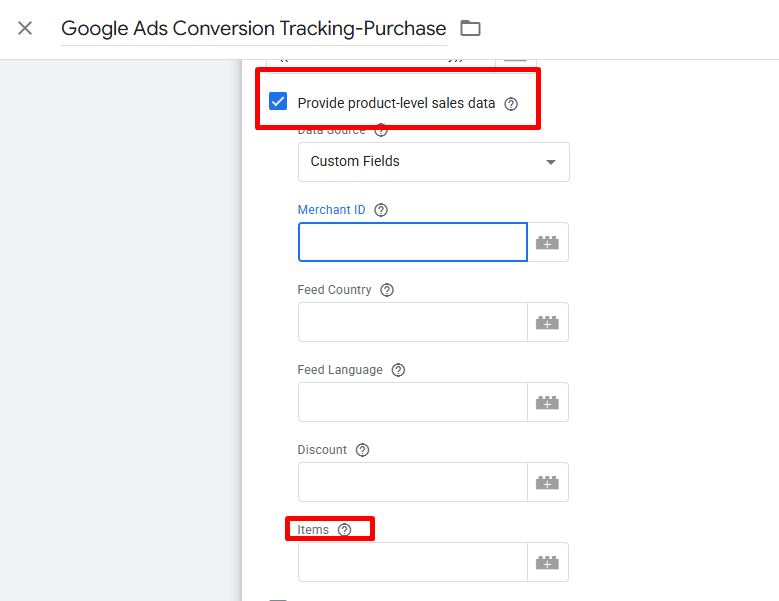This screenshot has width=779, height=601.
Task: Click the Feed Country help icon
Action: tap(387, 290)
